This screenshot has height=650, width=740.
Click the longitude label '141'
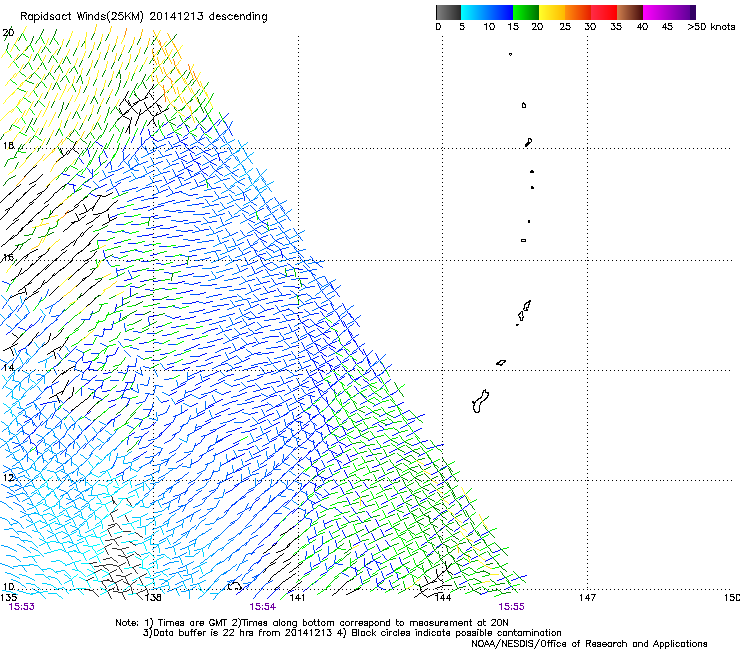pos(297,598)
